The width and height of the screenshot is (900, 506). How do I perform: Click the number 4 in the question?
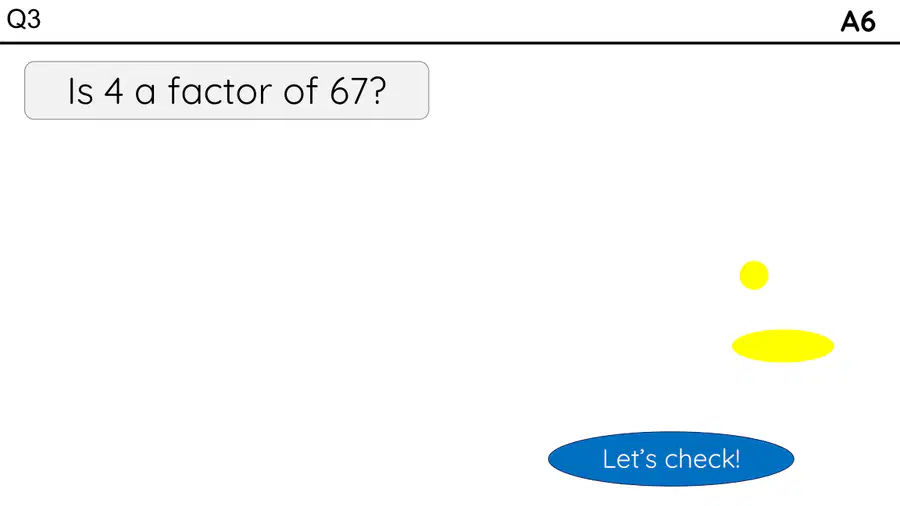coord(114,91)
